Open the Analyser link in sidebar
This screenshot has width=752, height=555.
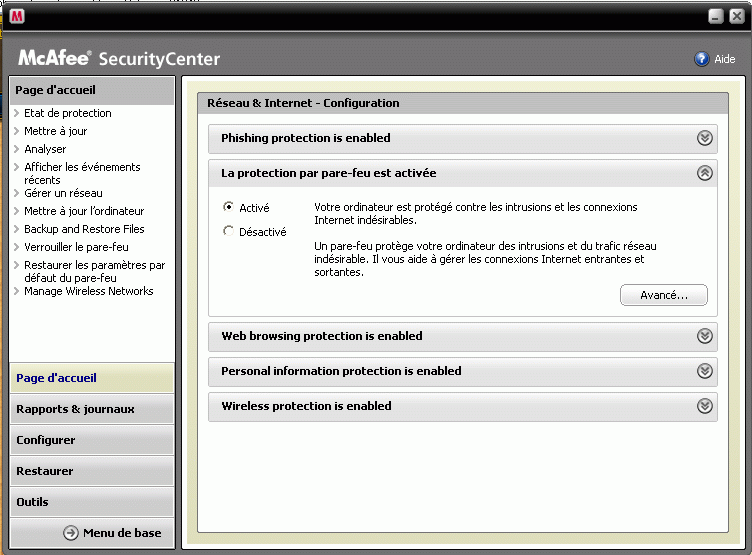click(45, 149)
